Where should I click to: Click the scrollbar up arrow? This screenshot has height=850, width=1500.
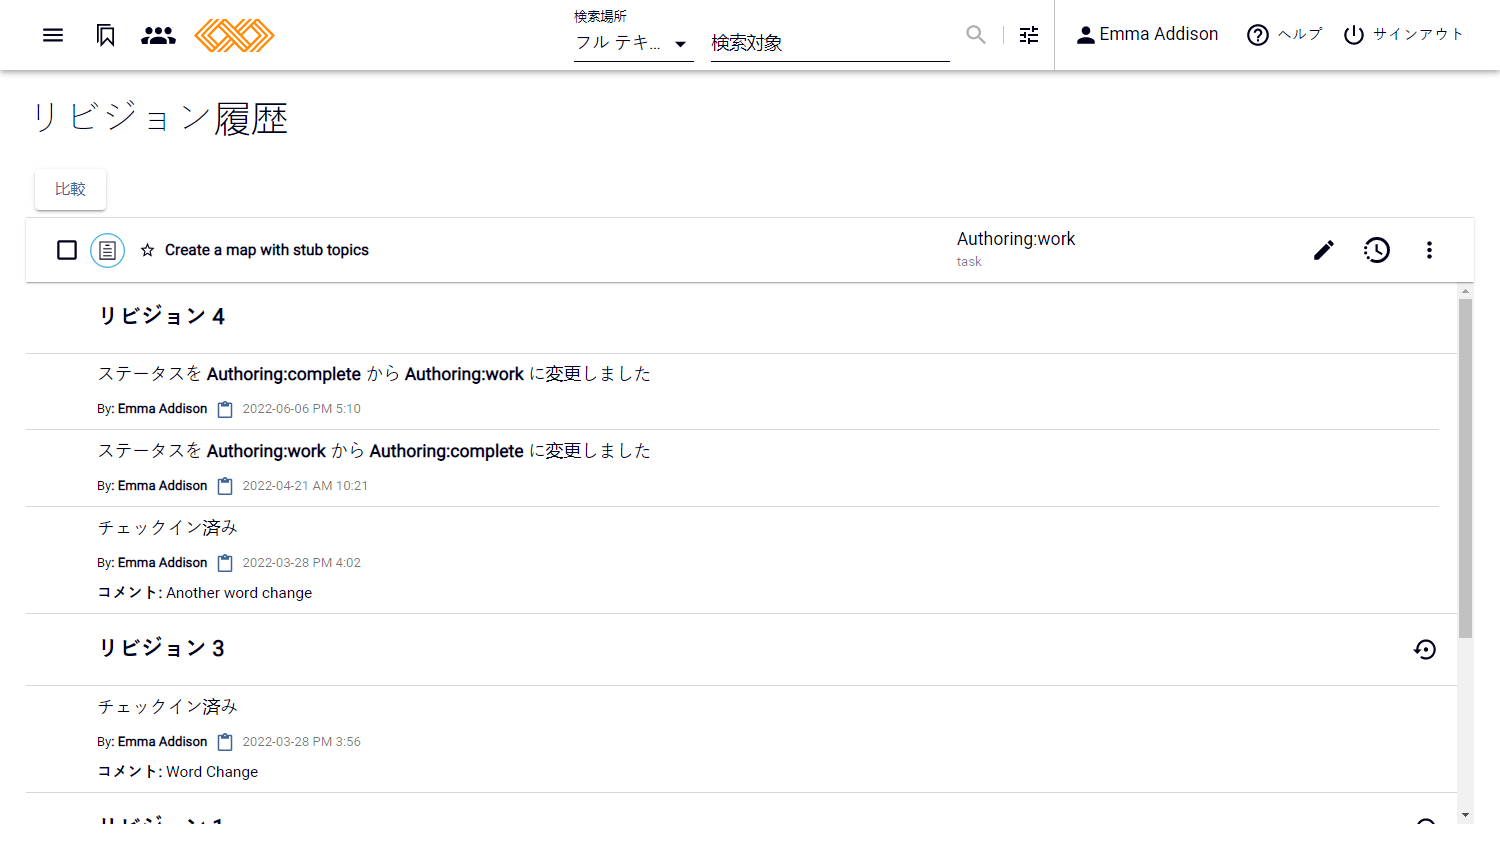1465,291
